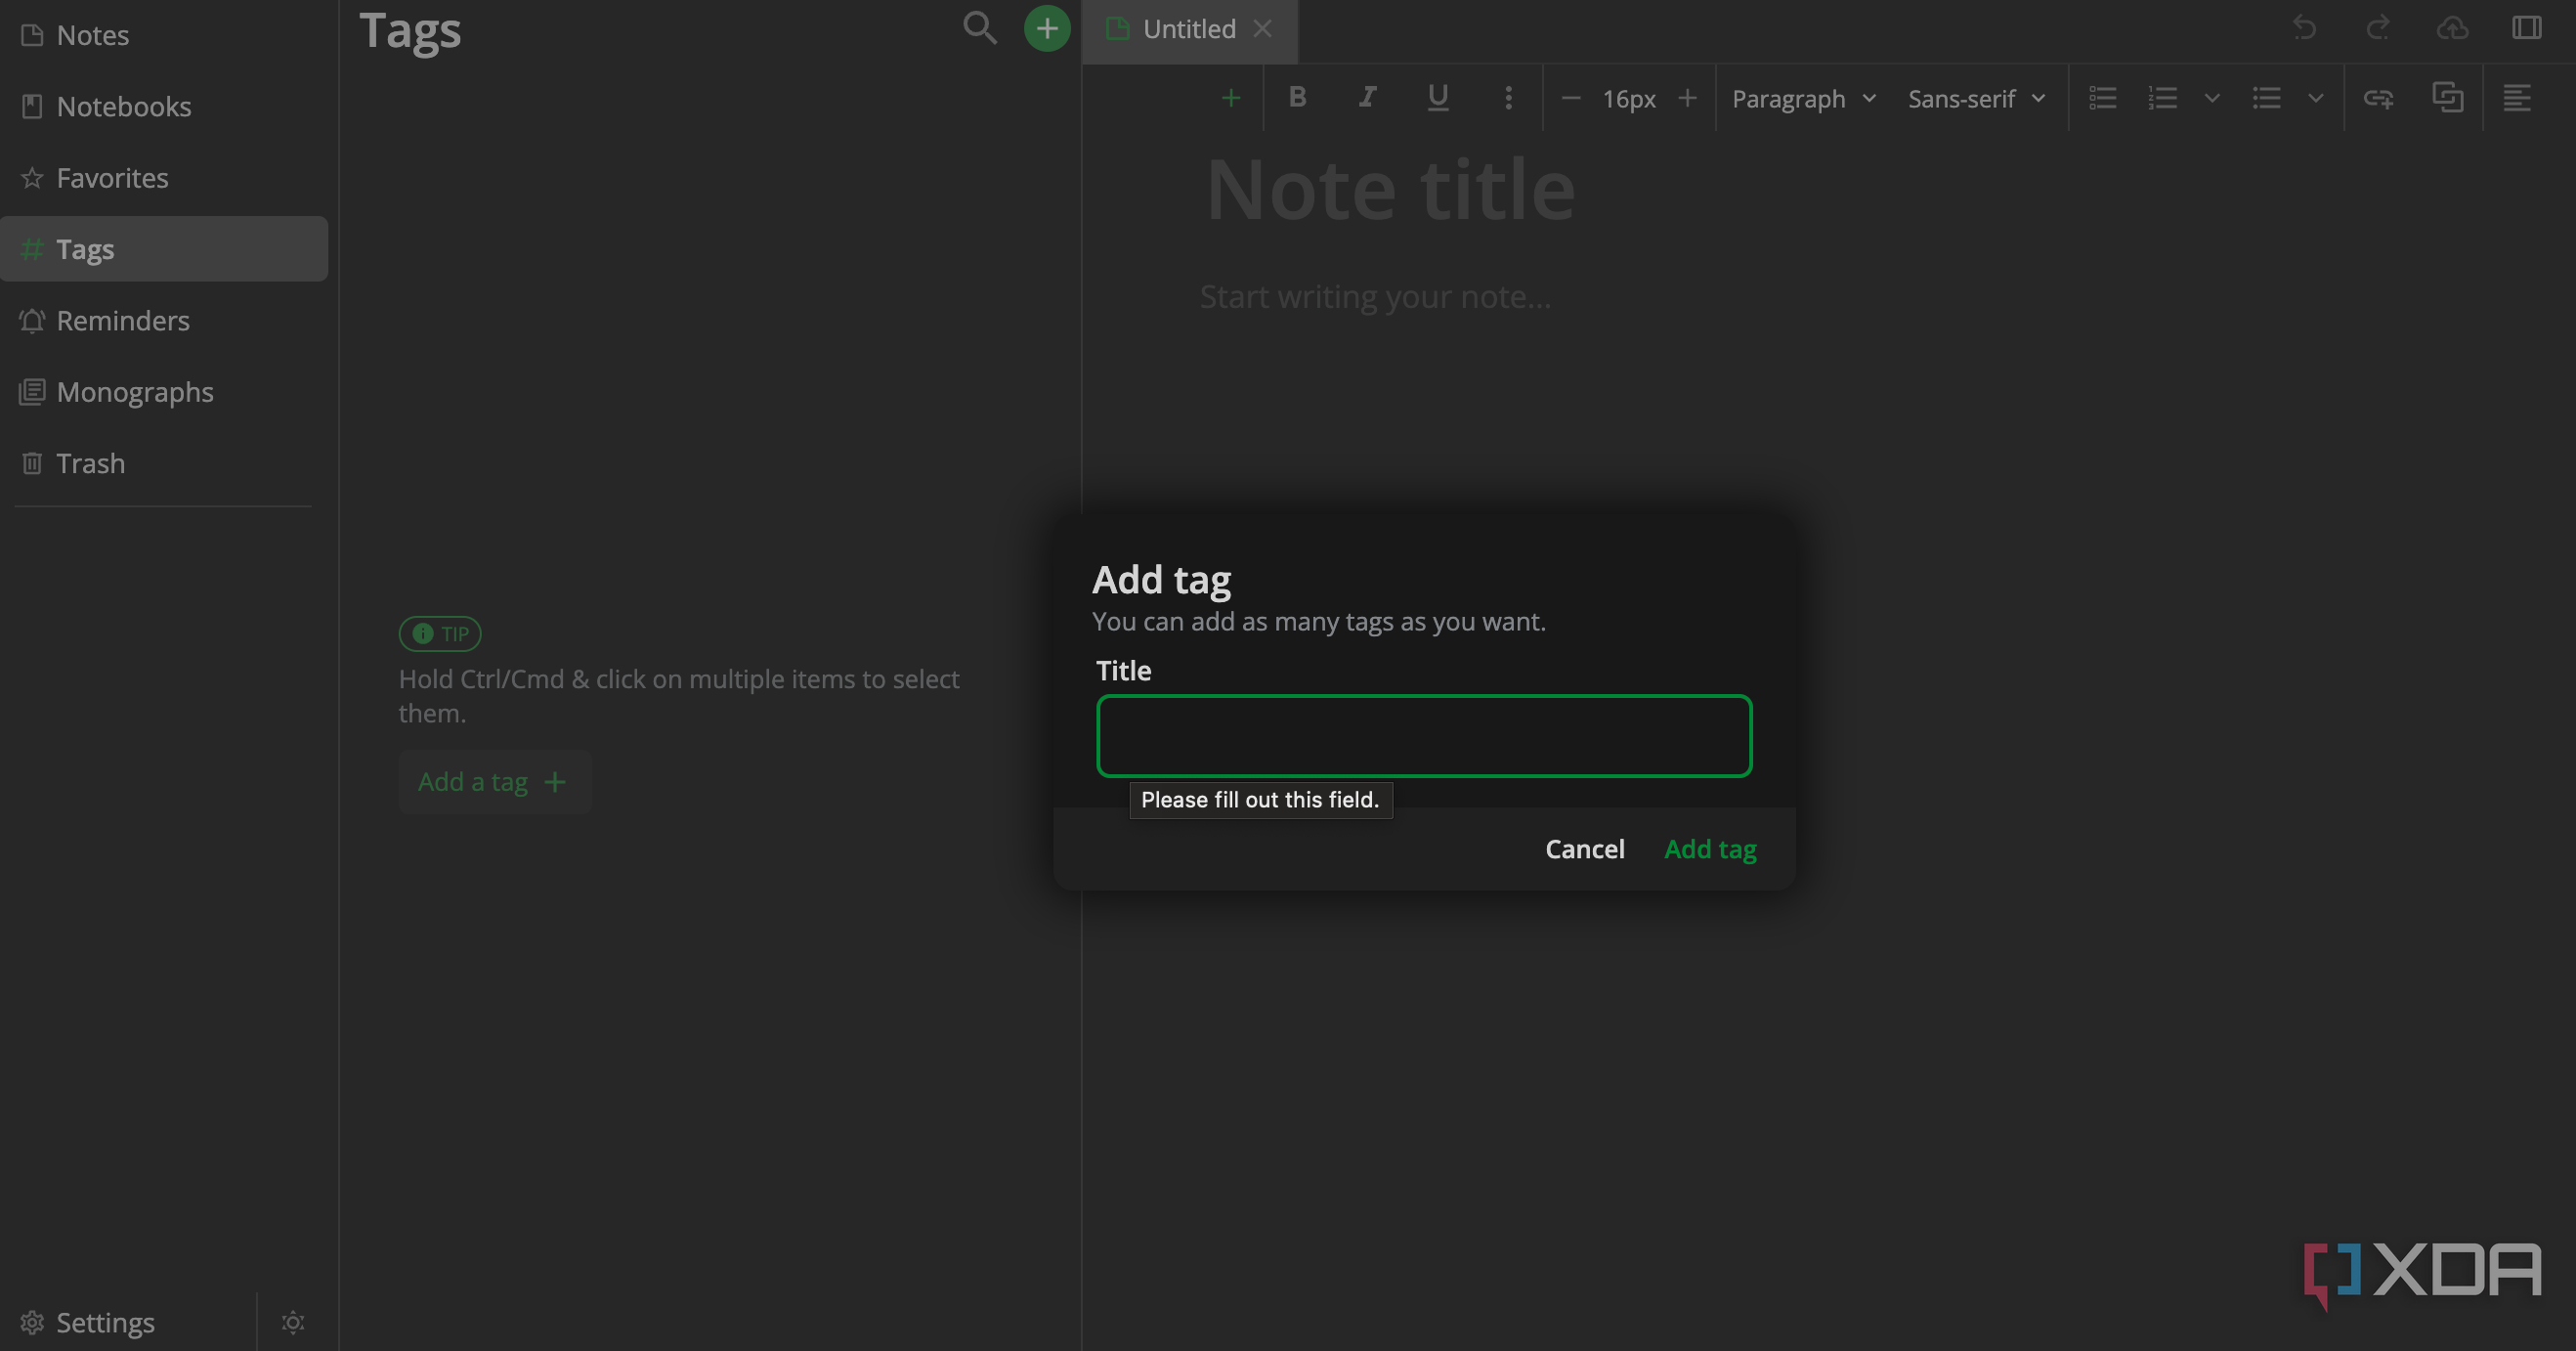Click the TIP badge
Viewport: 2576px width, 1351px height.
pos(440,634)
